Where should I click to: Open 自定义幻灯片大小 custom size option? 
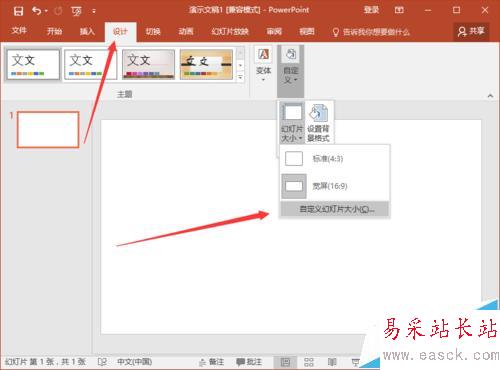click(x=335, y=209)
